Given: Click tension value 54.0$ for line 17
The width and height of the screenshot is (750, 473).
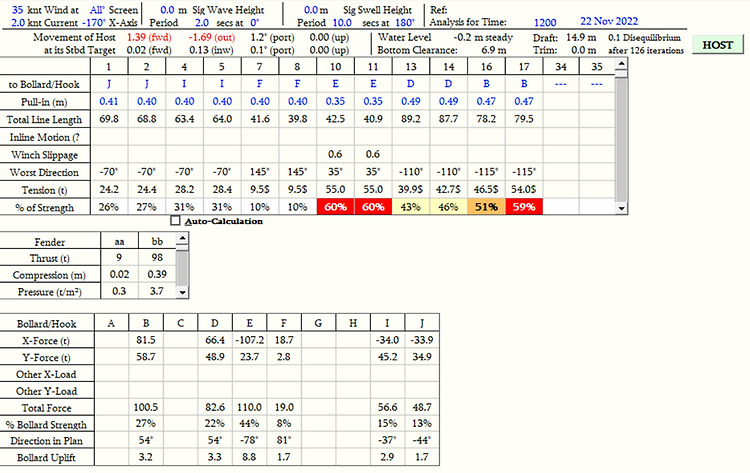Looking at the screenshot, I should tap(524, 189).
